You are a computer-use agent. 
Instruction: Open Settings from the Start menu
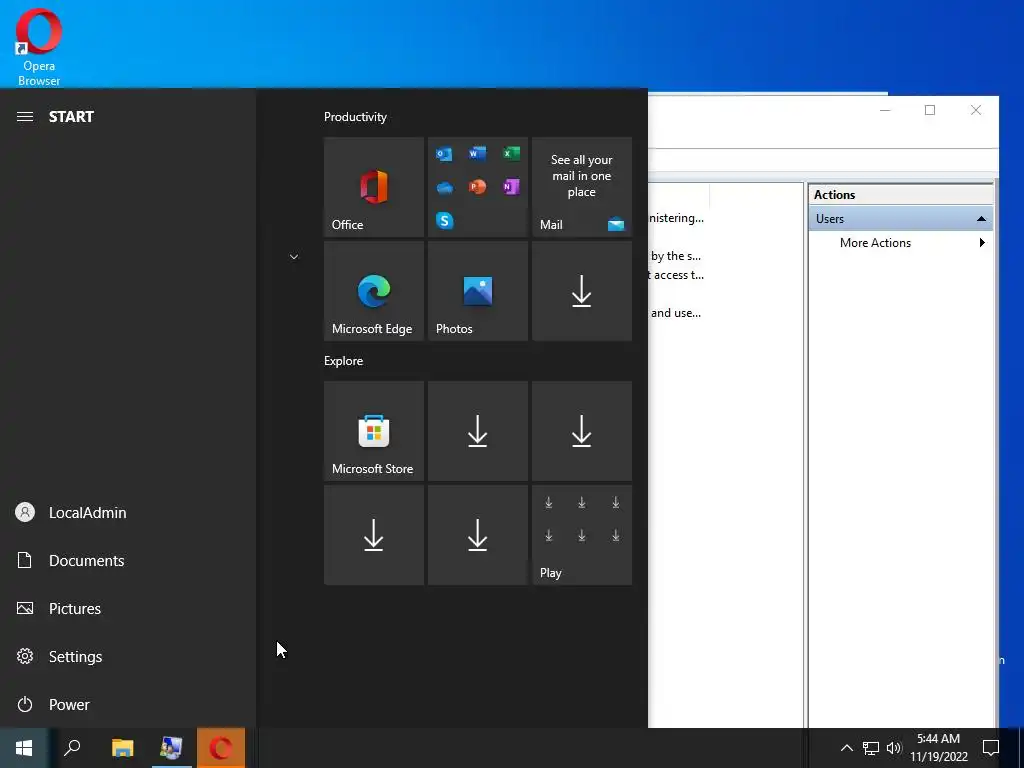tap(128, 656)
